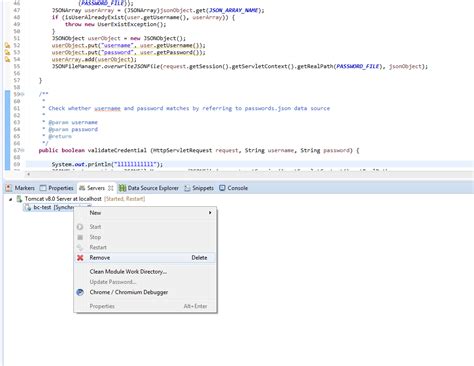
Task: Collapse the Javadoc comment at line 59
Action: [22, 94]
